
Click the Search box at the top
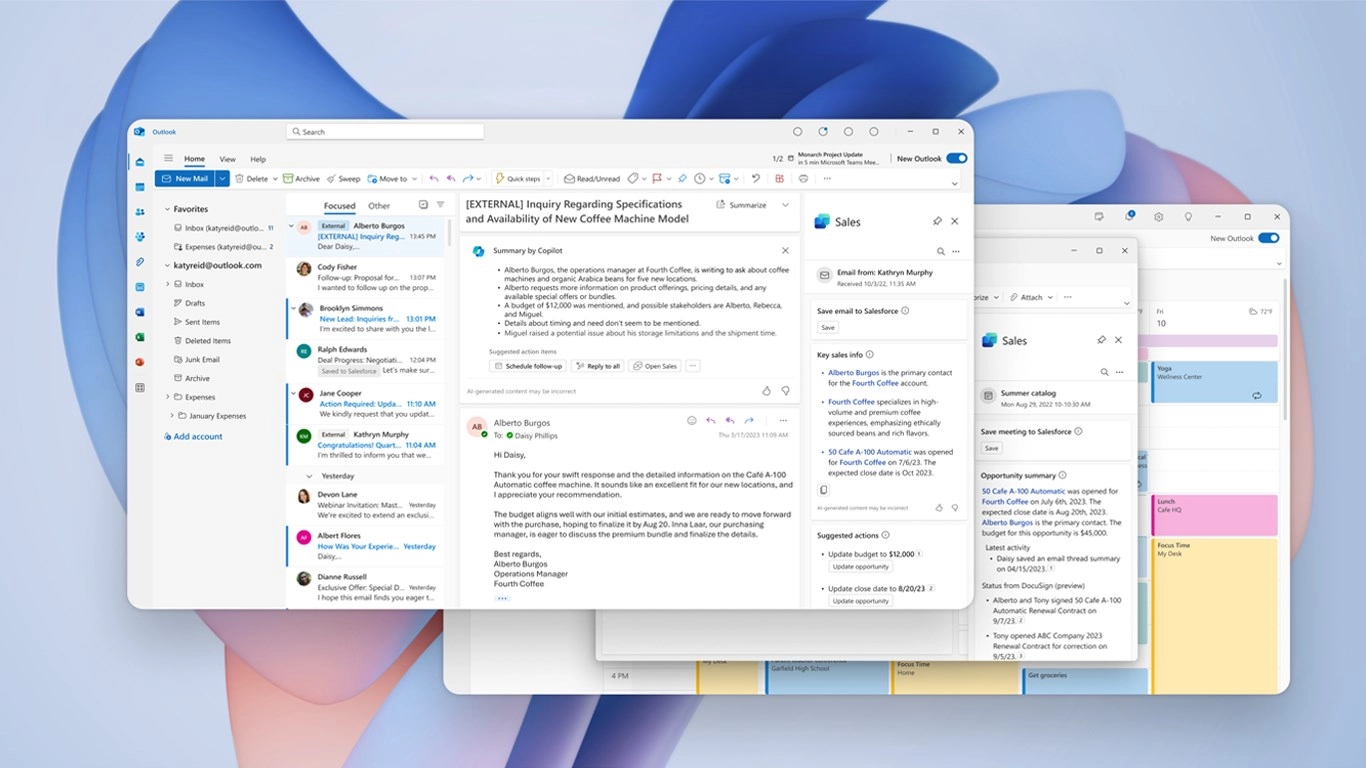click(x=385, y=132)
